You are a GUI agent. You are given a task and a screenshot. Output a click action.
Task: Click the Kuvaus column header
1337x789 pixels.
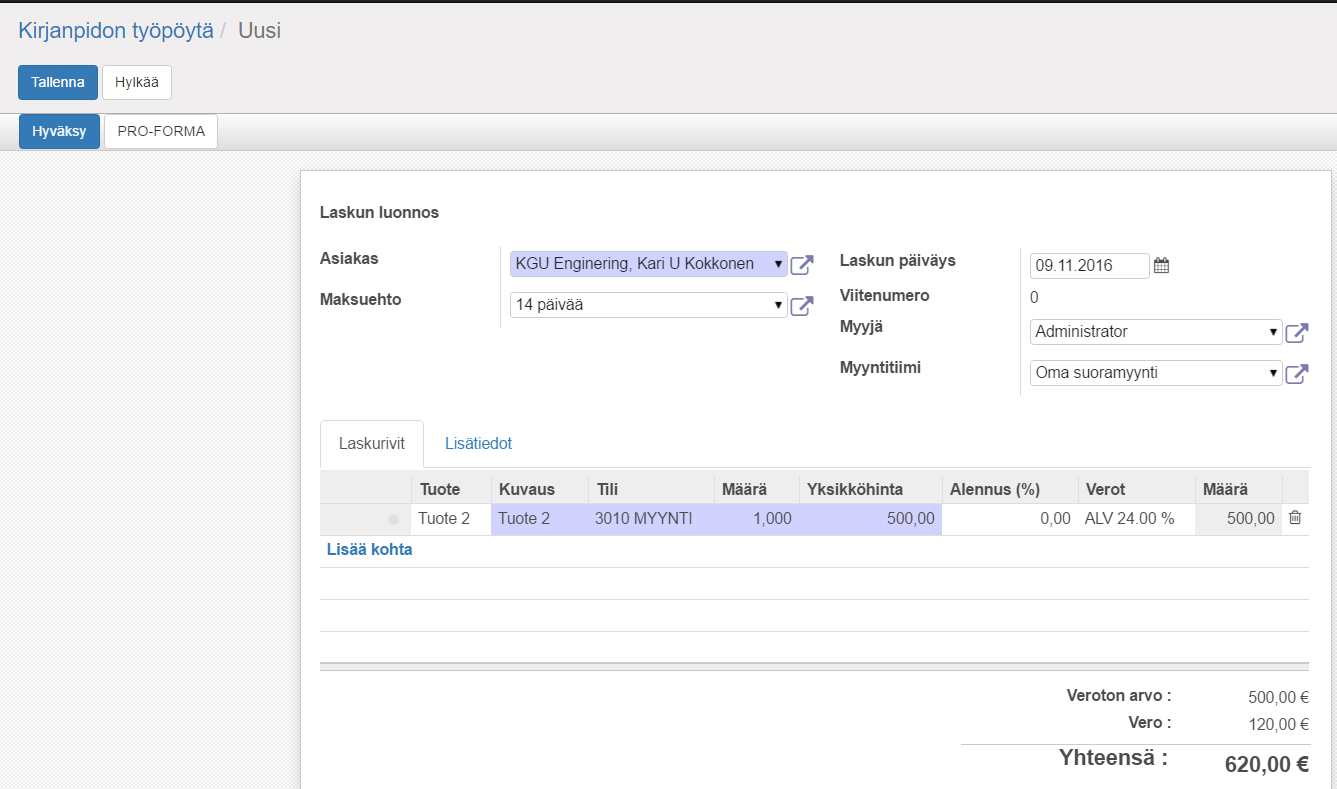(x=539, y=489)
